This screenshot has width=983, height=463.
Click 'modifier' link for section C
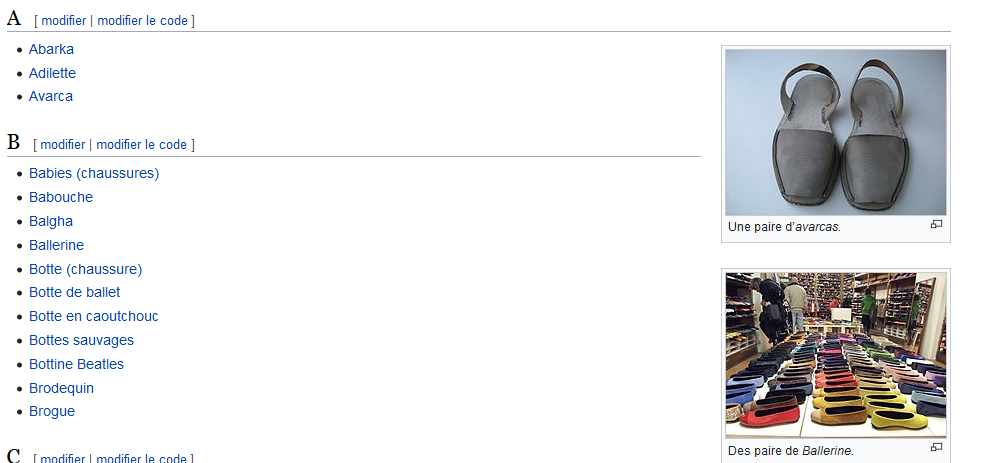[x=62, y=459]
